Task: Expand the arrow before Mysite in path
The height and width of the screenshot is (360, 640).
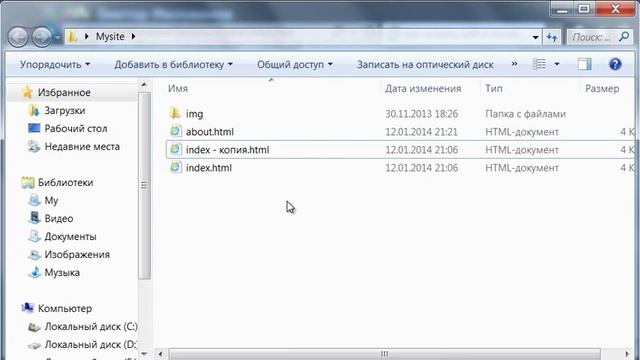Action: tap(87, 37)
